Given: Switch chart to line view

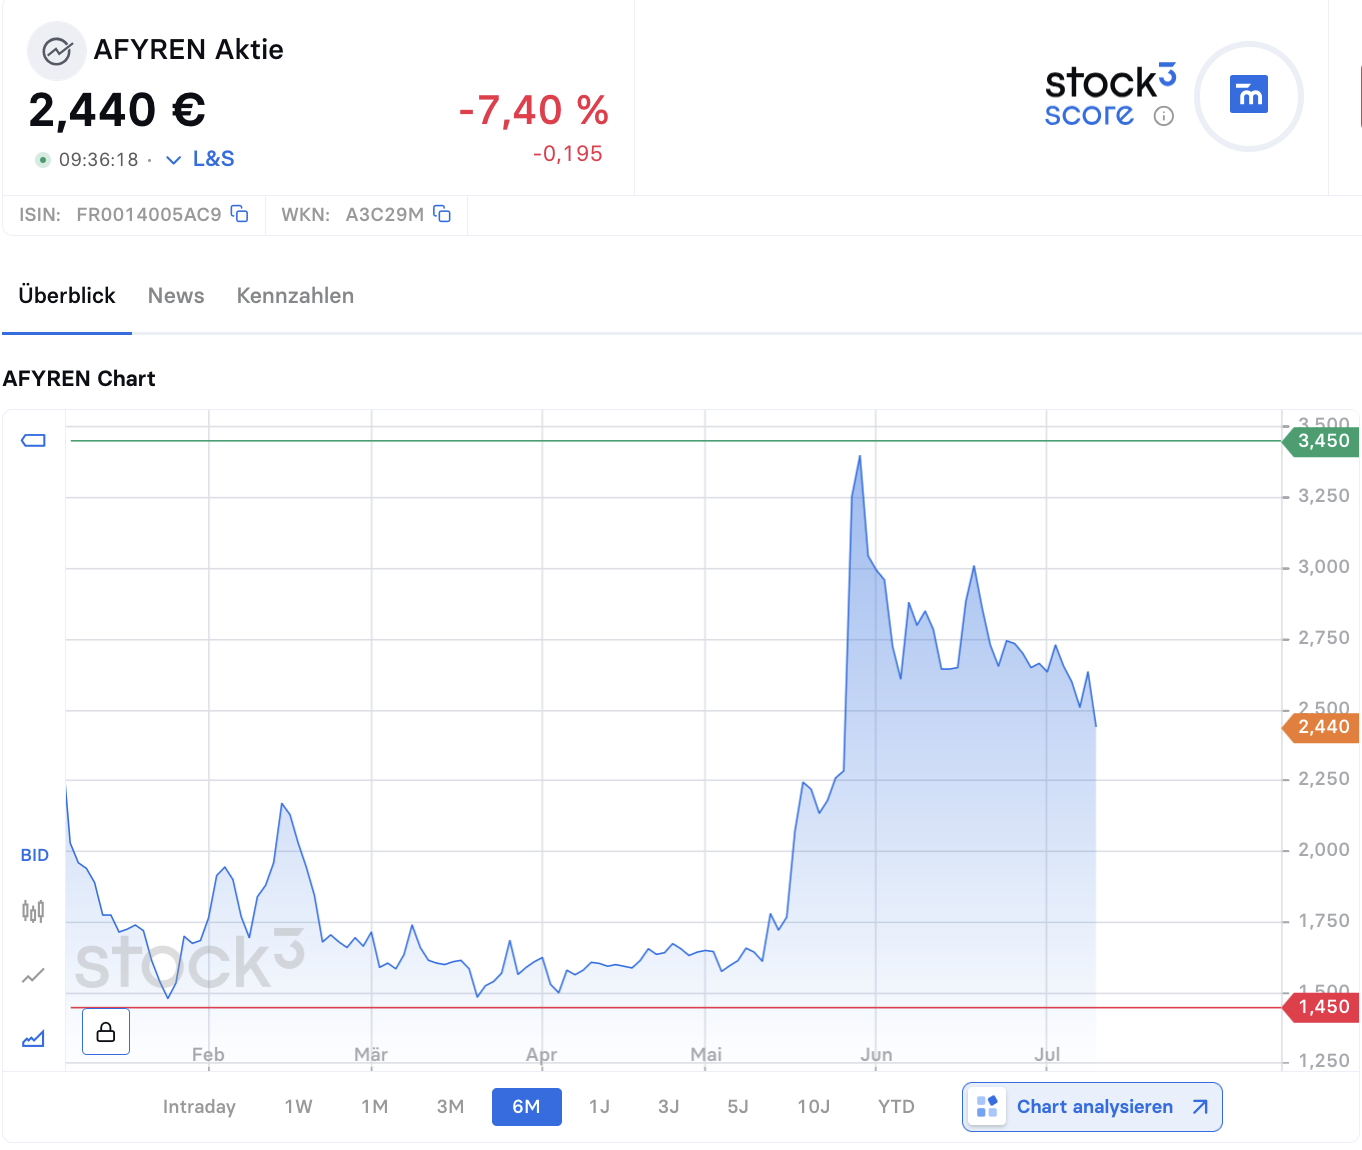Looking at the screenshot, I should tap(33, 975).
